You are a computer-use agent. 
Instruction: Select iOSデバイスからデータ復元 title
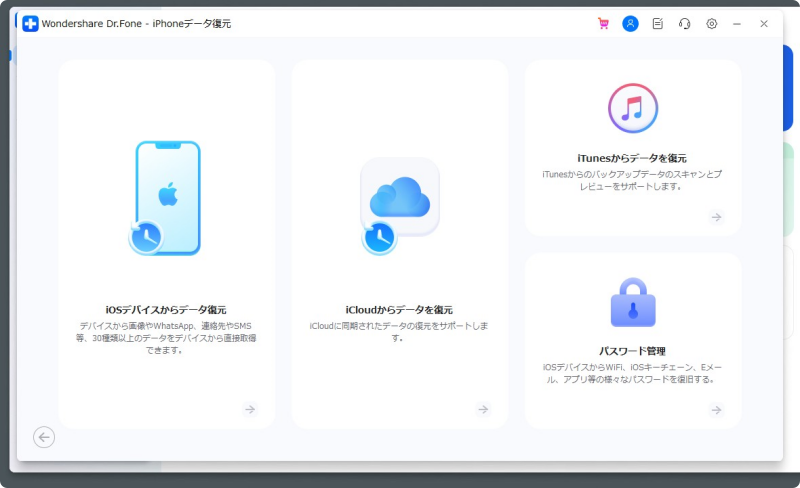click(x=166, y=310)
